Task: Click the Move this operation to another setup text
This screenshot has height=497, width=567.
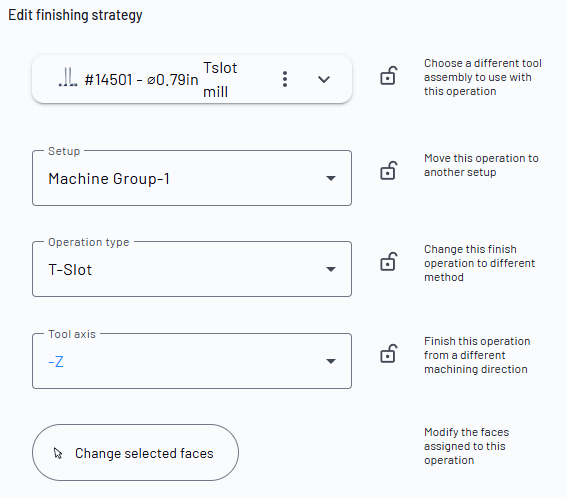Action: [481, 165]
